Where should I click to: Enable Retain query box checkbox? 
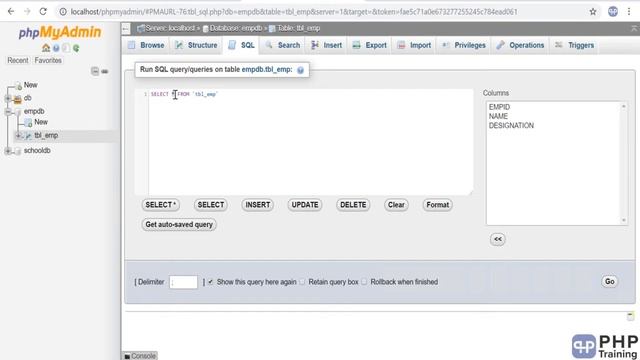[x=302, y=282]
